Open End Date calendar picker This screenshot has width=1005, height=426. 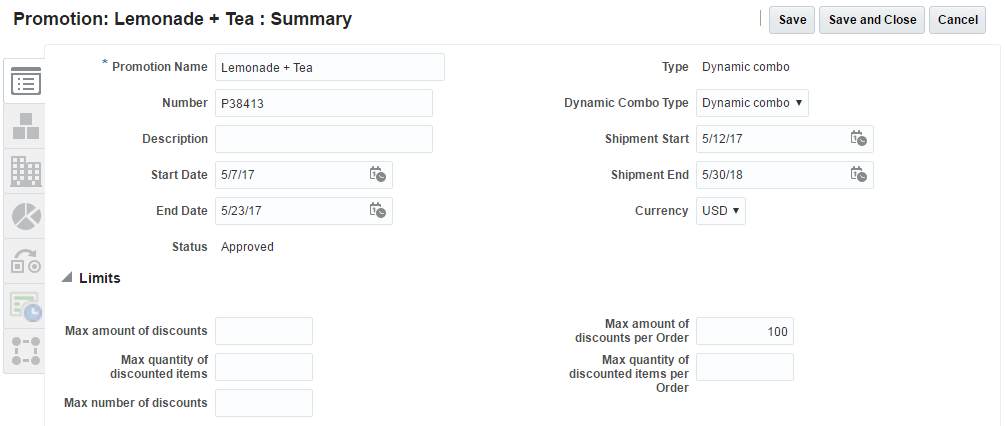pos(378,211)
